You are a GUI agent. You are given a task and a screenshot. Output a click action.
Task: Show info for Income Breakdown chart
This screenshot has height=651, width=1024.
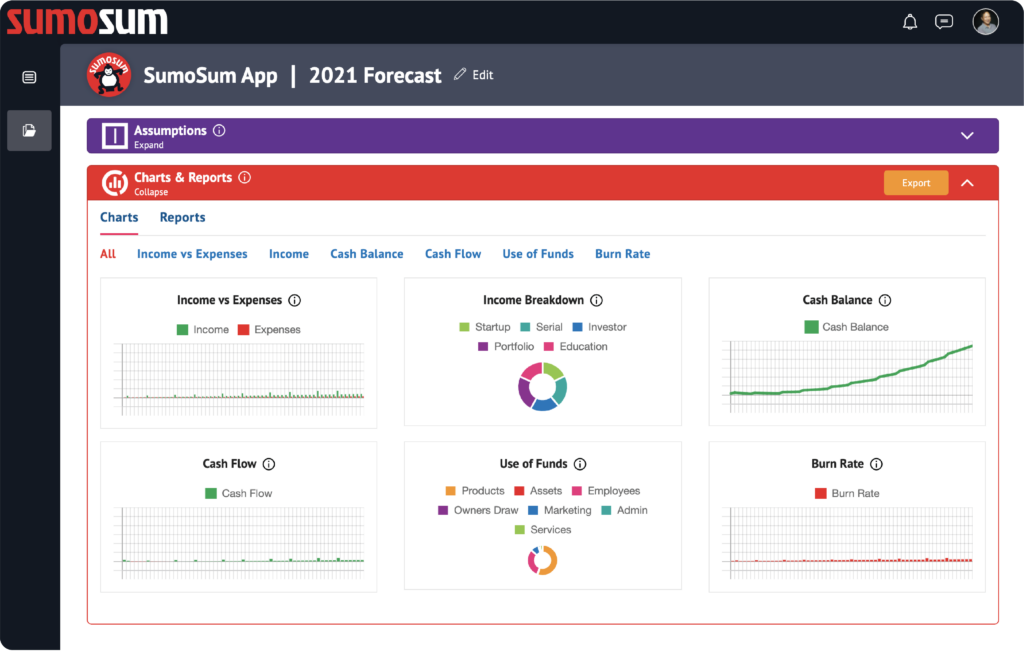click(596, 300)
